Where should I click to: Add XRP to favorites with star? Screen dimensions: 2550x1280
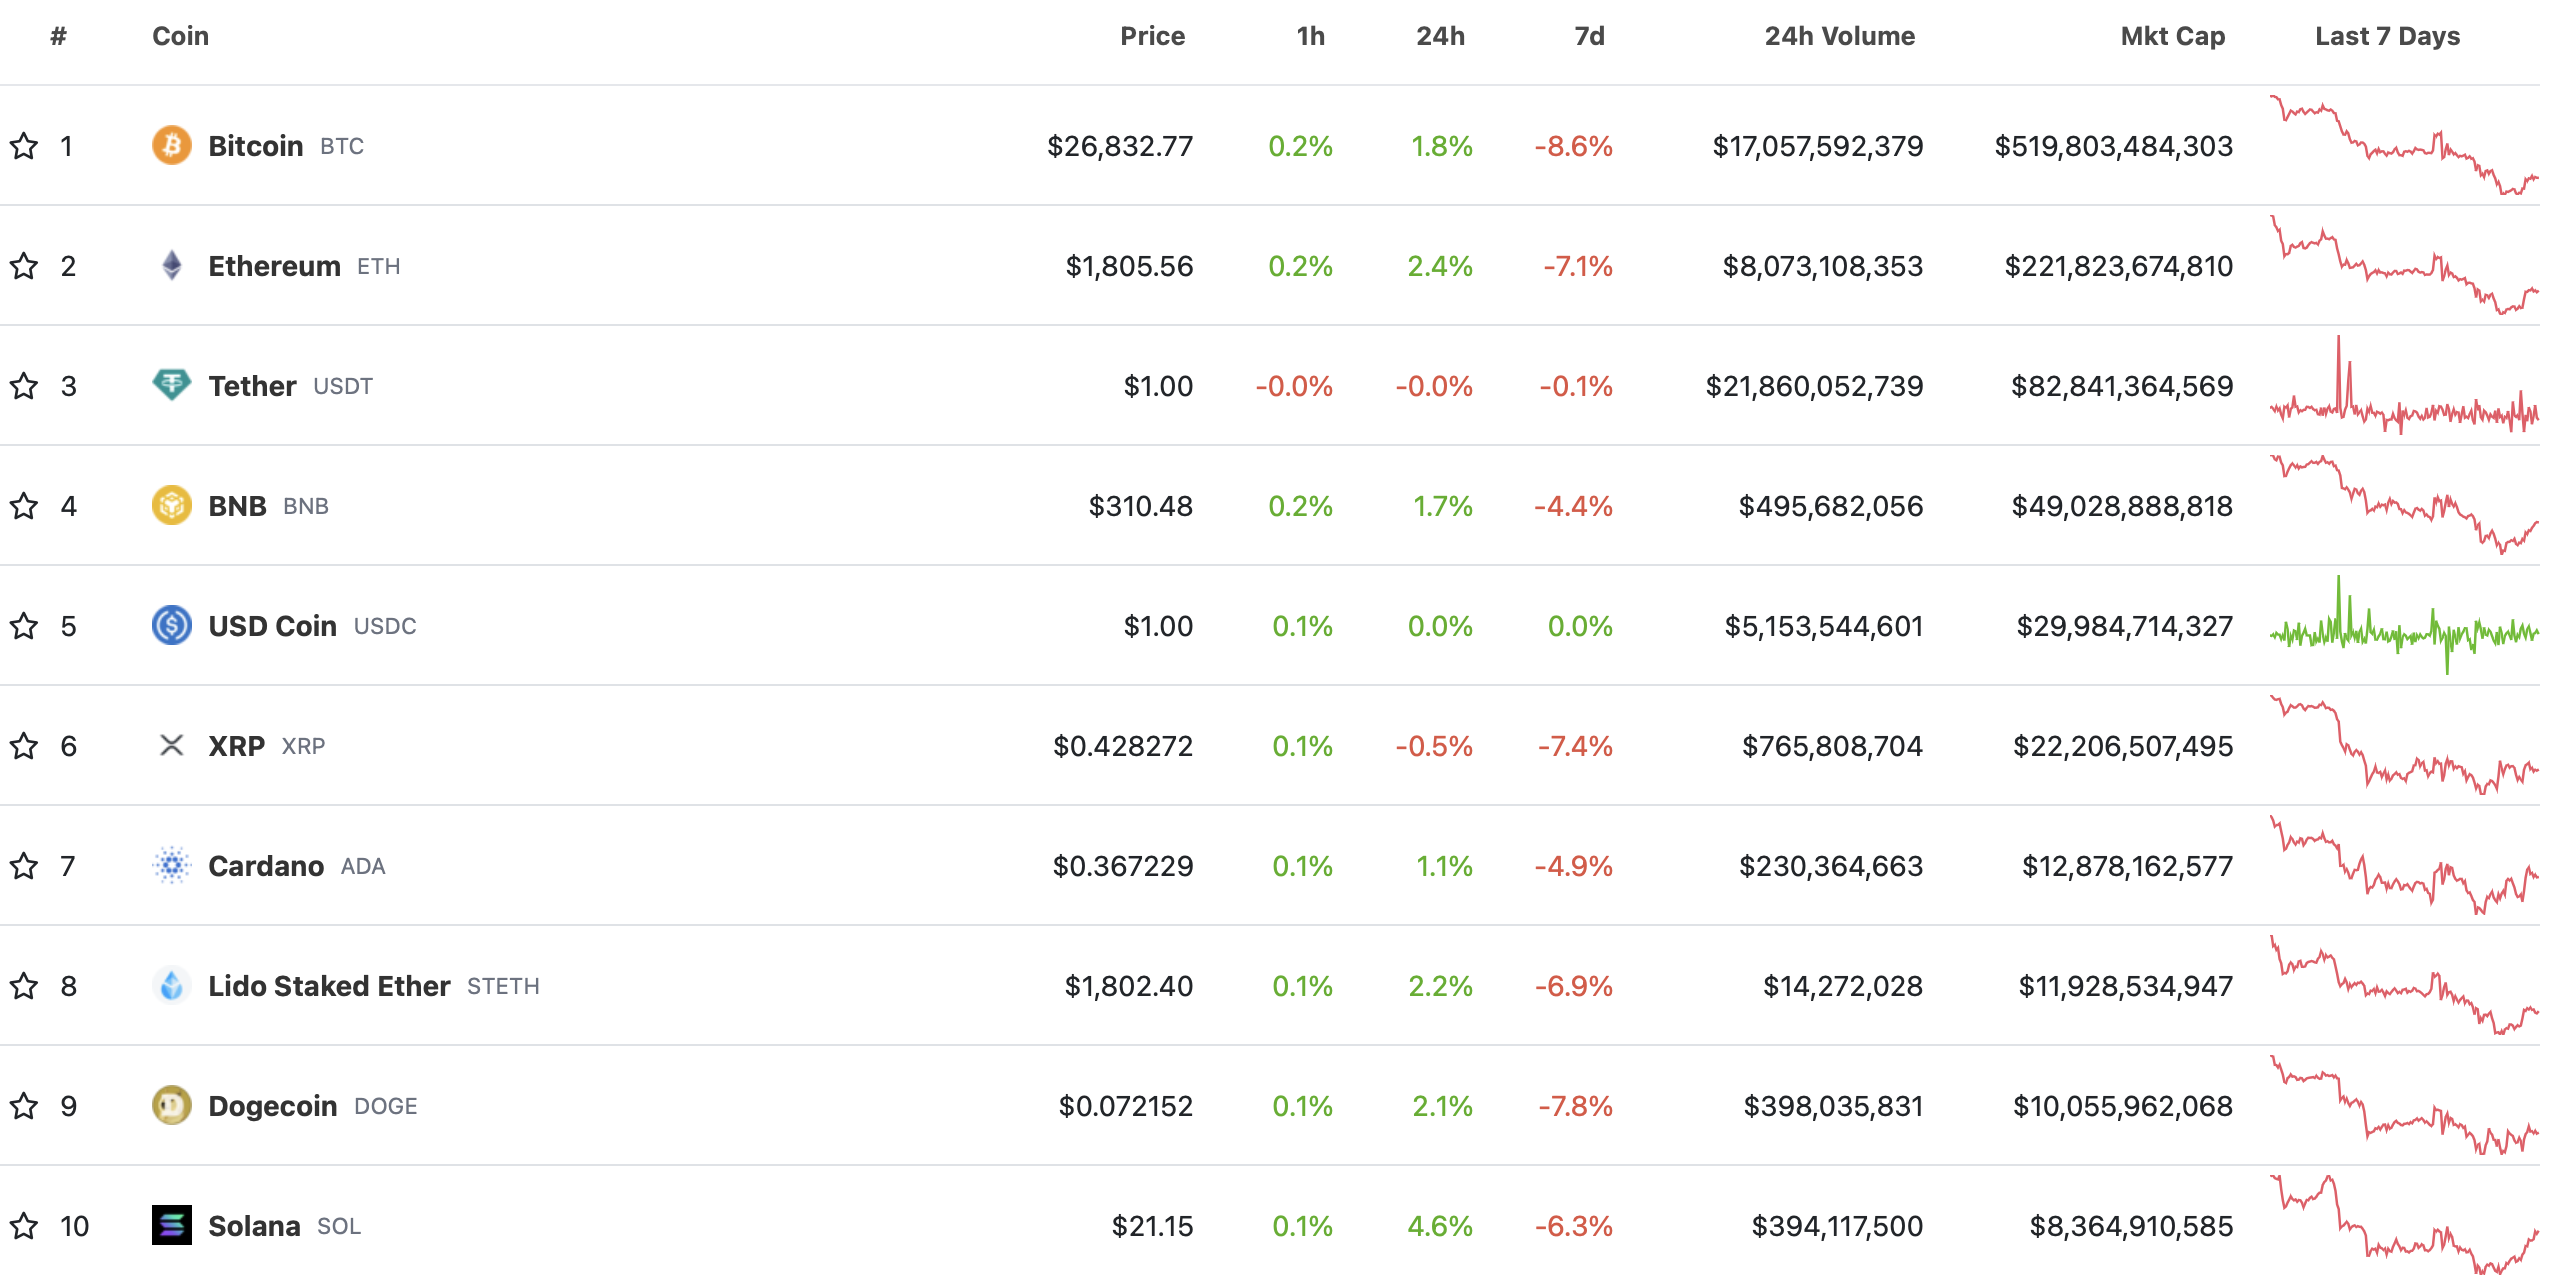coord(24,746)
